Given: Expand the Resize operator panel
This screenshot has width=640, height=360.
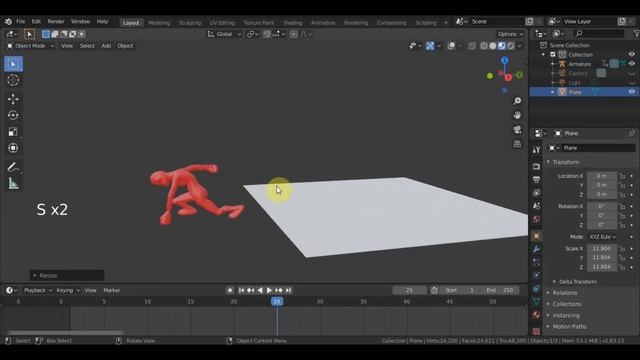Looking at the screenshot, I should [67, 276].
